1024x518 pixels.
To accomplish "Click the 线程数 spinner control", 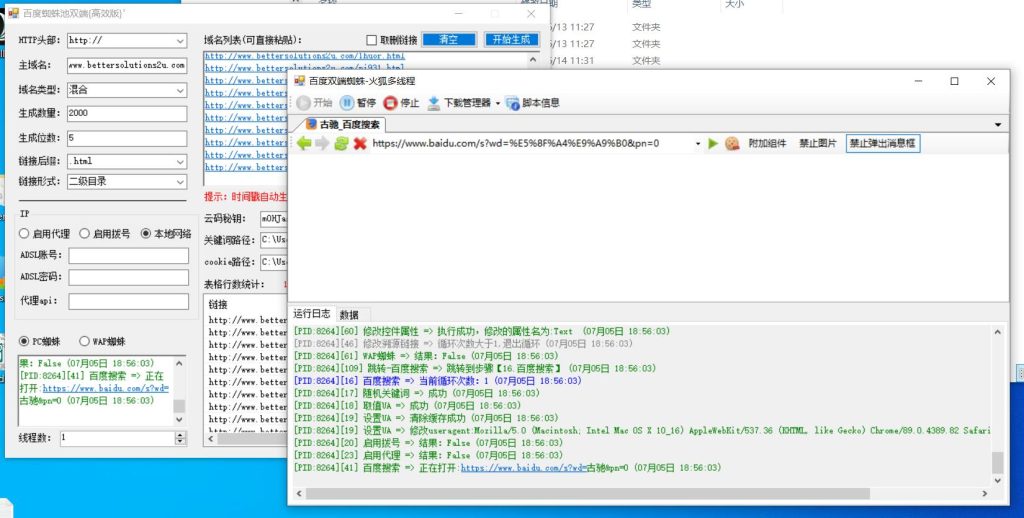I will click(x=181, y=438).
